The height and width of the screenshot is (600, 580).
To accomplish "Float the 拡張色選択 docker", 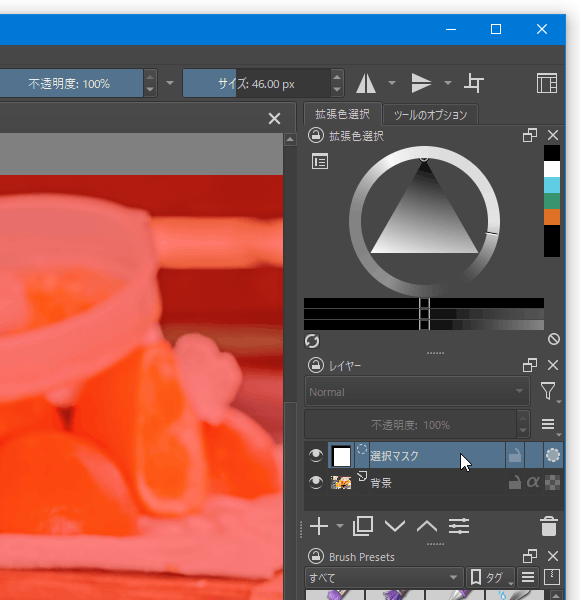I will (x=530, y=135).
